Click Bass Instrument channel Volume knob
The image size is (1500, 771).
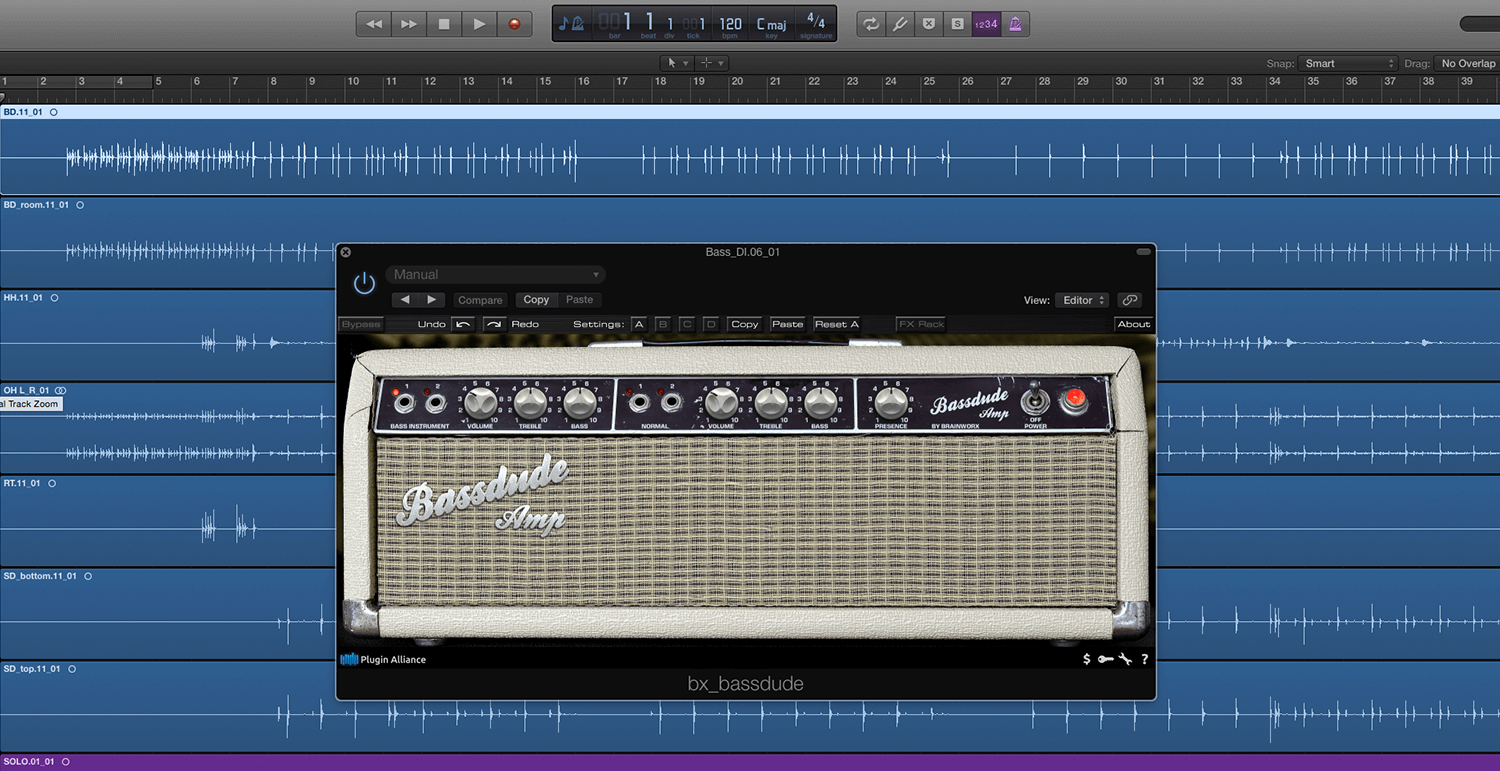[480, 403]
